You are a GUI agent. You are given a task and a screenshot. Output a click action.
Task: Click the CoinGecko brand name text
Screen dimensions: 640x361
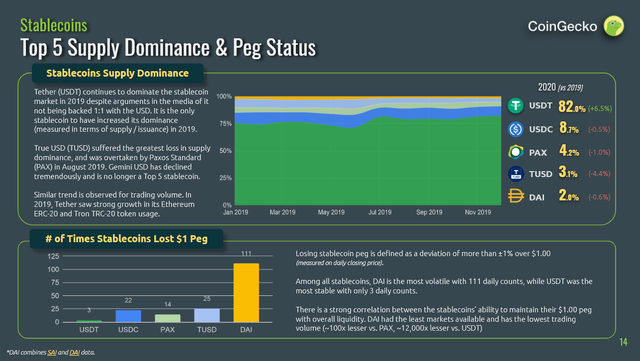[562, 27]
